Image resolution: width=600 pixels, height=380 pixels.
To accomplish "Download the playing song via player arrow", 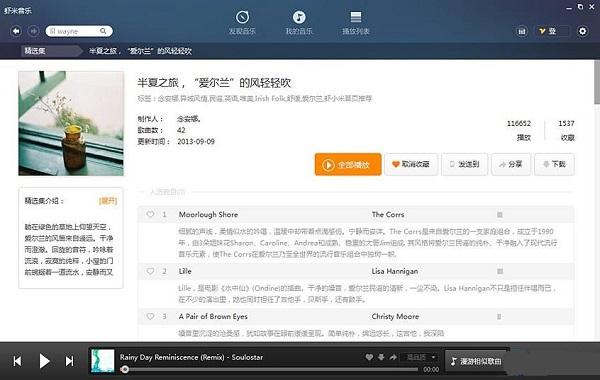I will point(381,357).
